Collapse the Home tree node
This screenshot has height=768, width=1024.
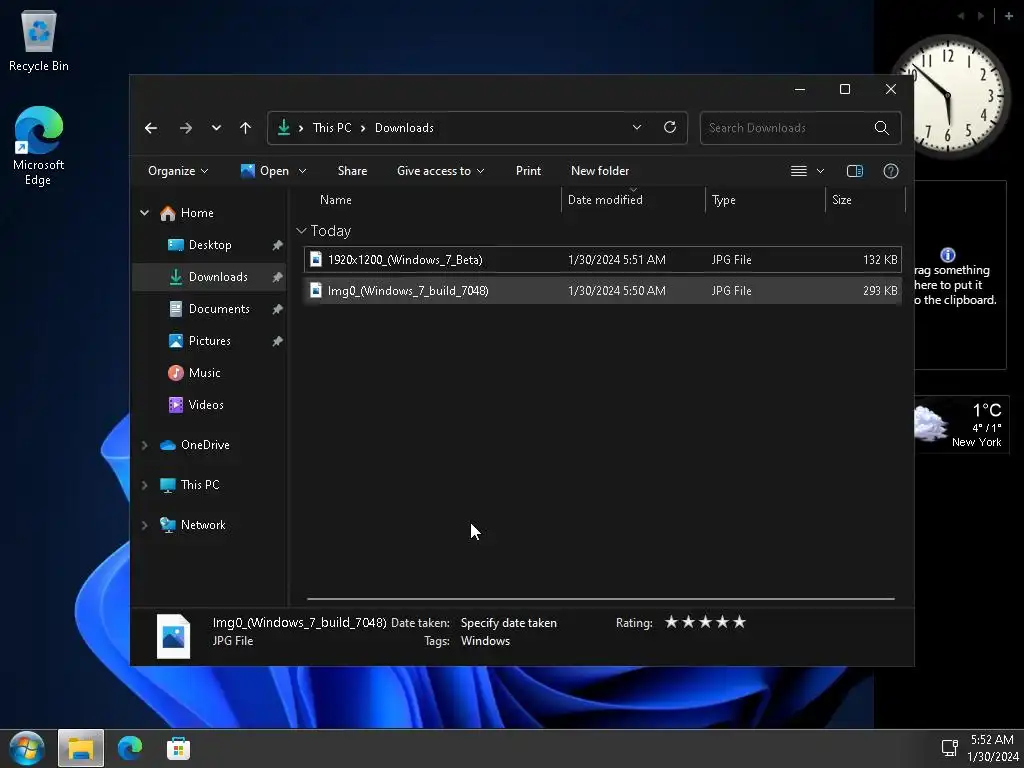(144, 213)
